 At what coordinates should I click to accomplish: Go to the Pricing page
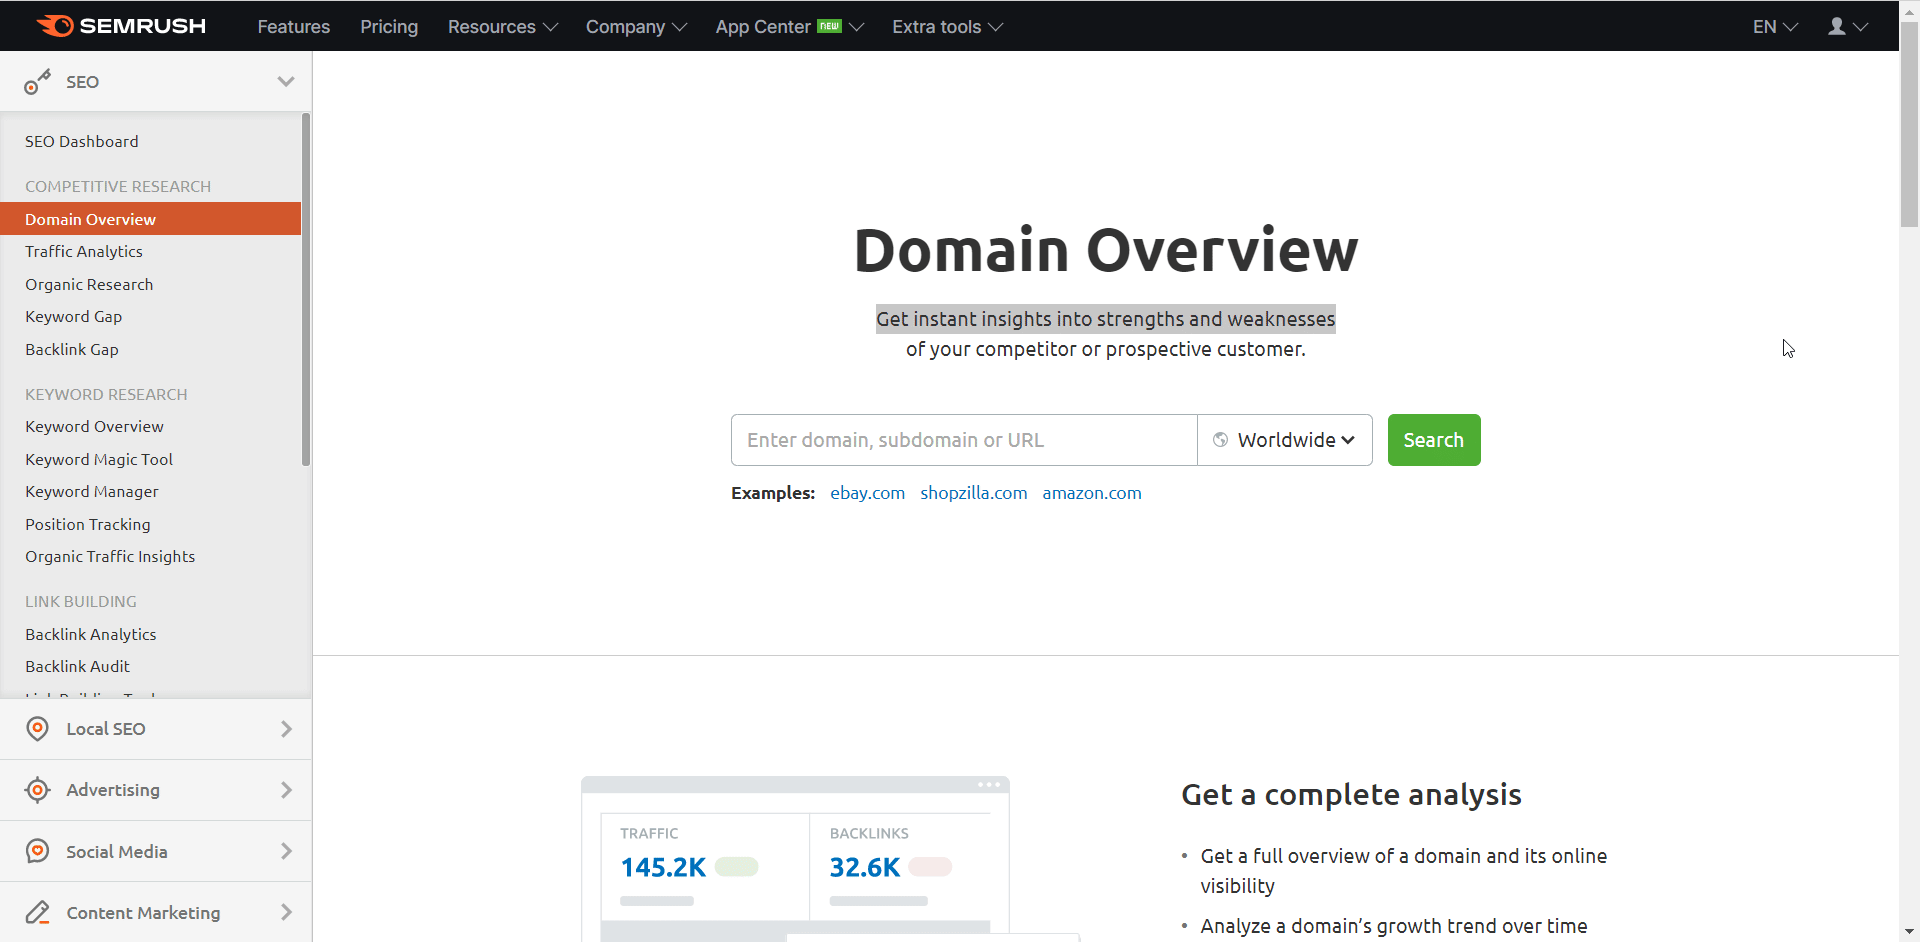coord(389,27)
